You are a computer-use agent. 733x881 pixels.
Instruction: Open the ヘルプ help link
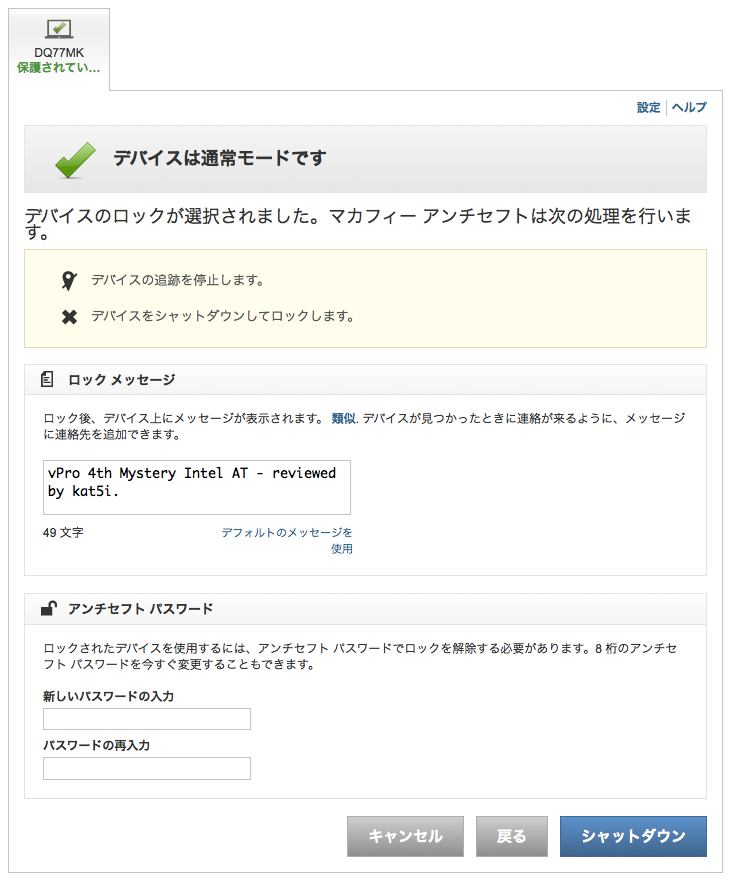pos(689,108)
